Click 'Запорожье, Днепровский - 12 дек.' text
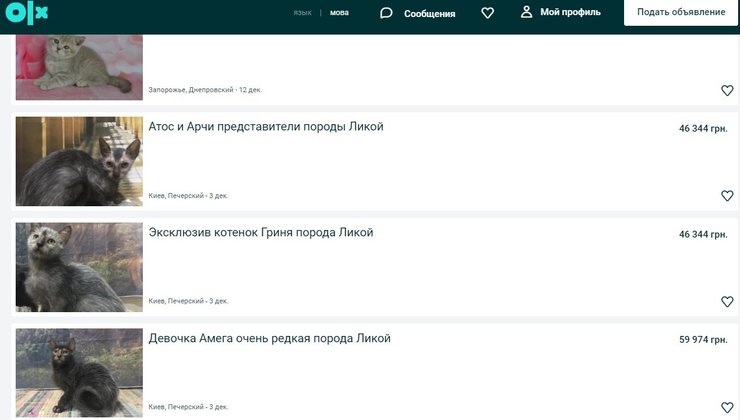740x420 pixels. [x=205, y=90]
